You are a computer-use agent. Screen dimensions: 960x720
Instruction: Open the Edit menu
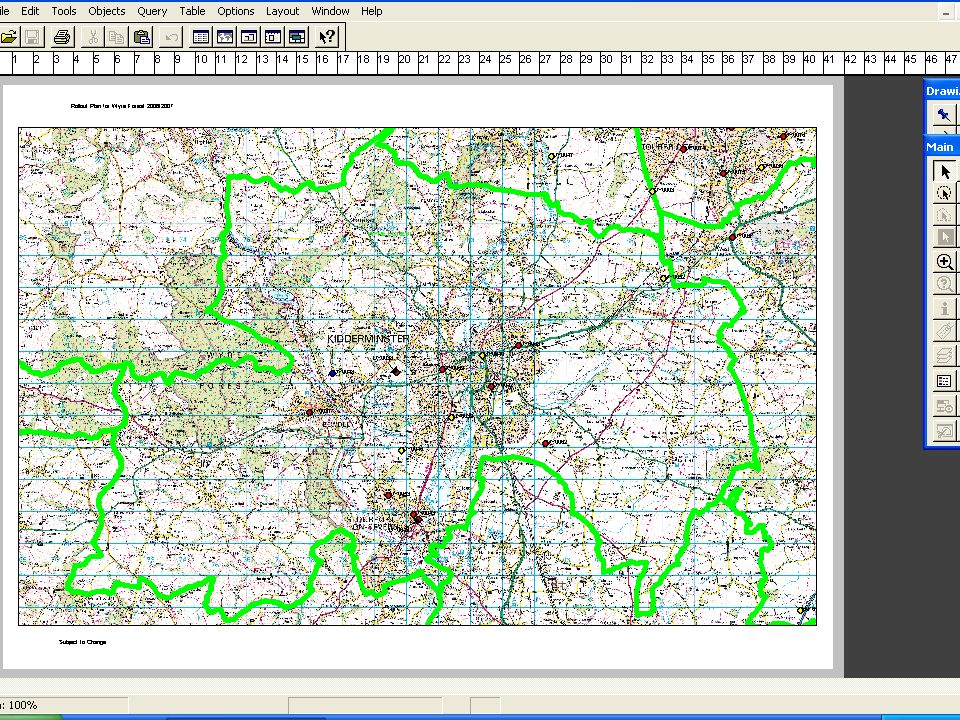(x=30, y=11)
